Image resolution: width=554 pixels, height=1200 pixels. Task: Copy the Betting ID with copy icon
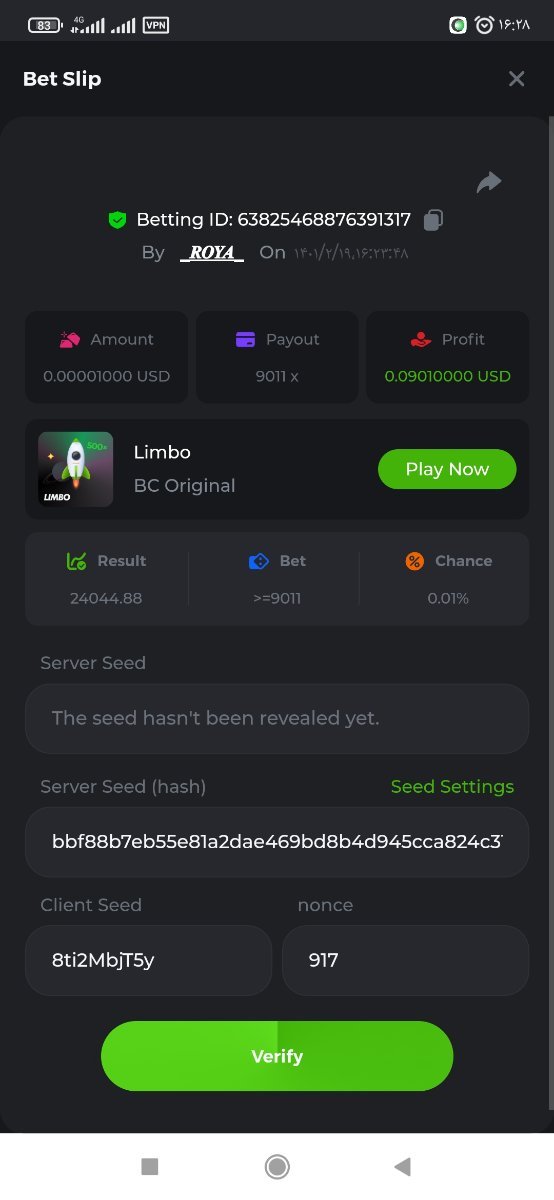[433, 219]
